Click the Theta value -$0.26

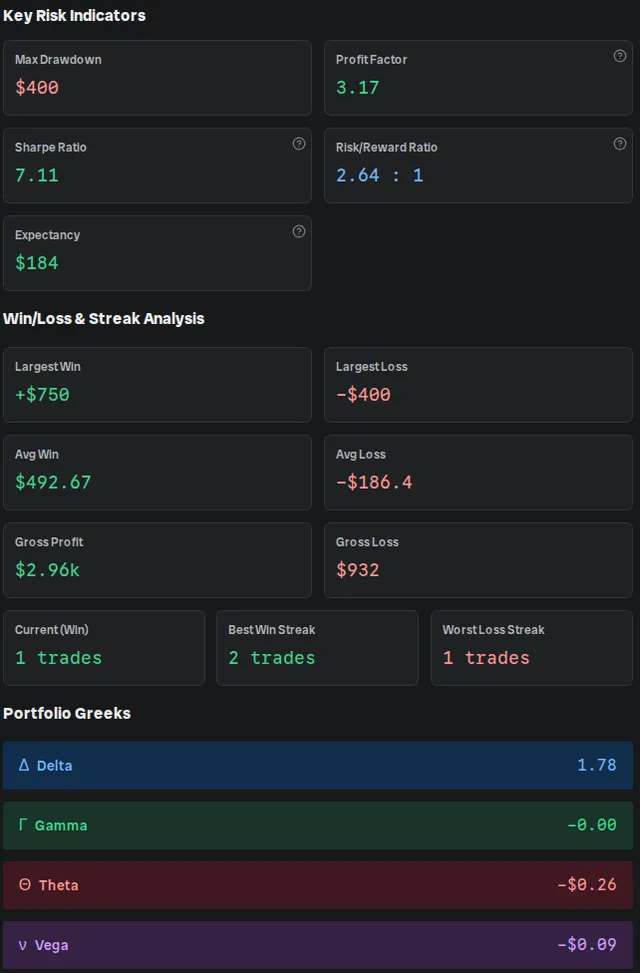(587, 884)
